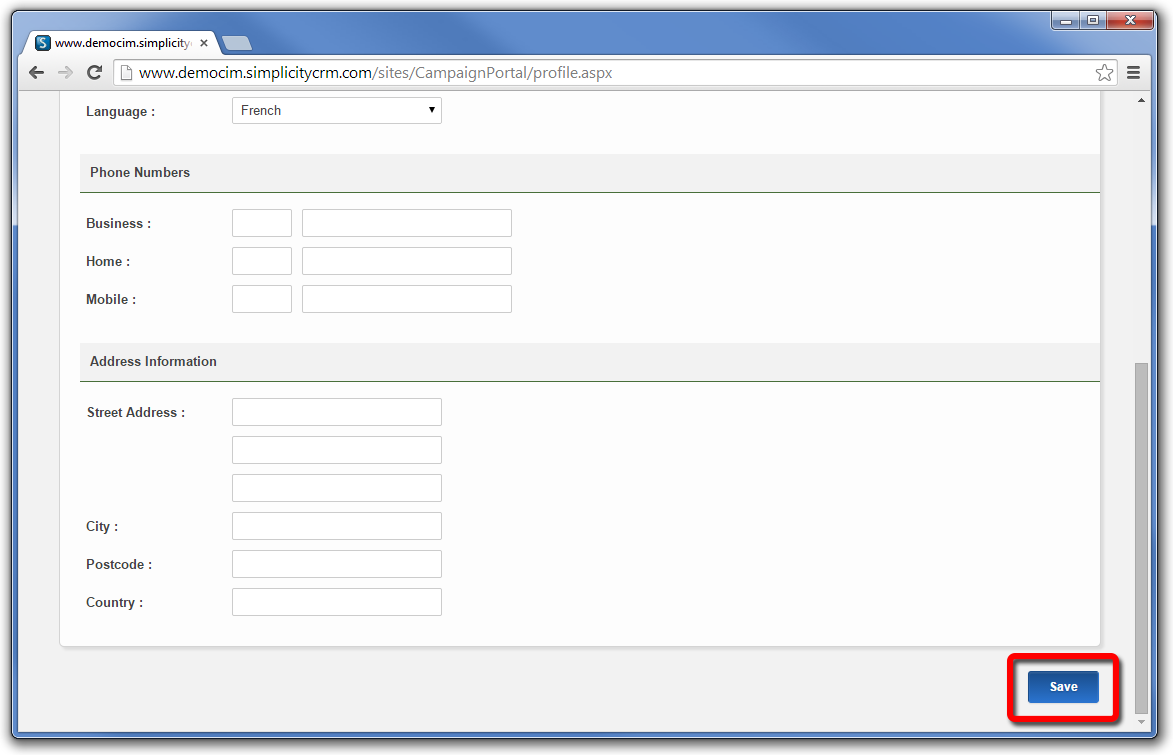Click the Business phone number field
Viewport: 1173px width, 755px height.
click(407, 223)
